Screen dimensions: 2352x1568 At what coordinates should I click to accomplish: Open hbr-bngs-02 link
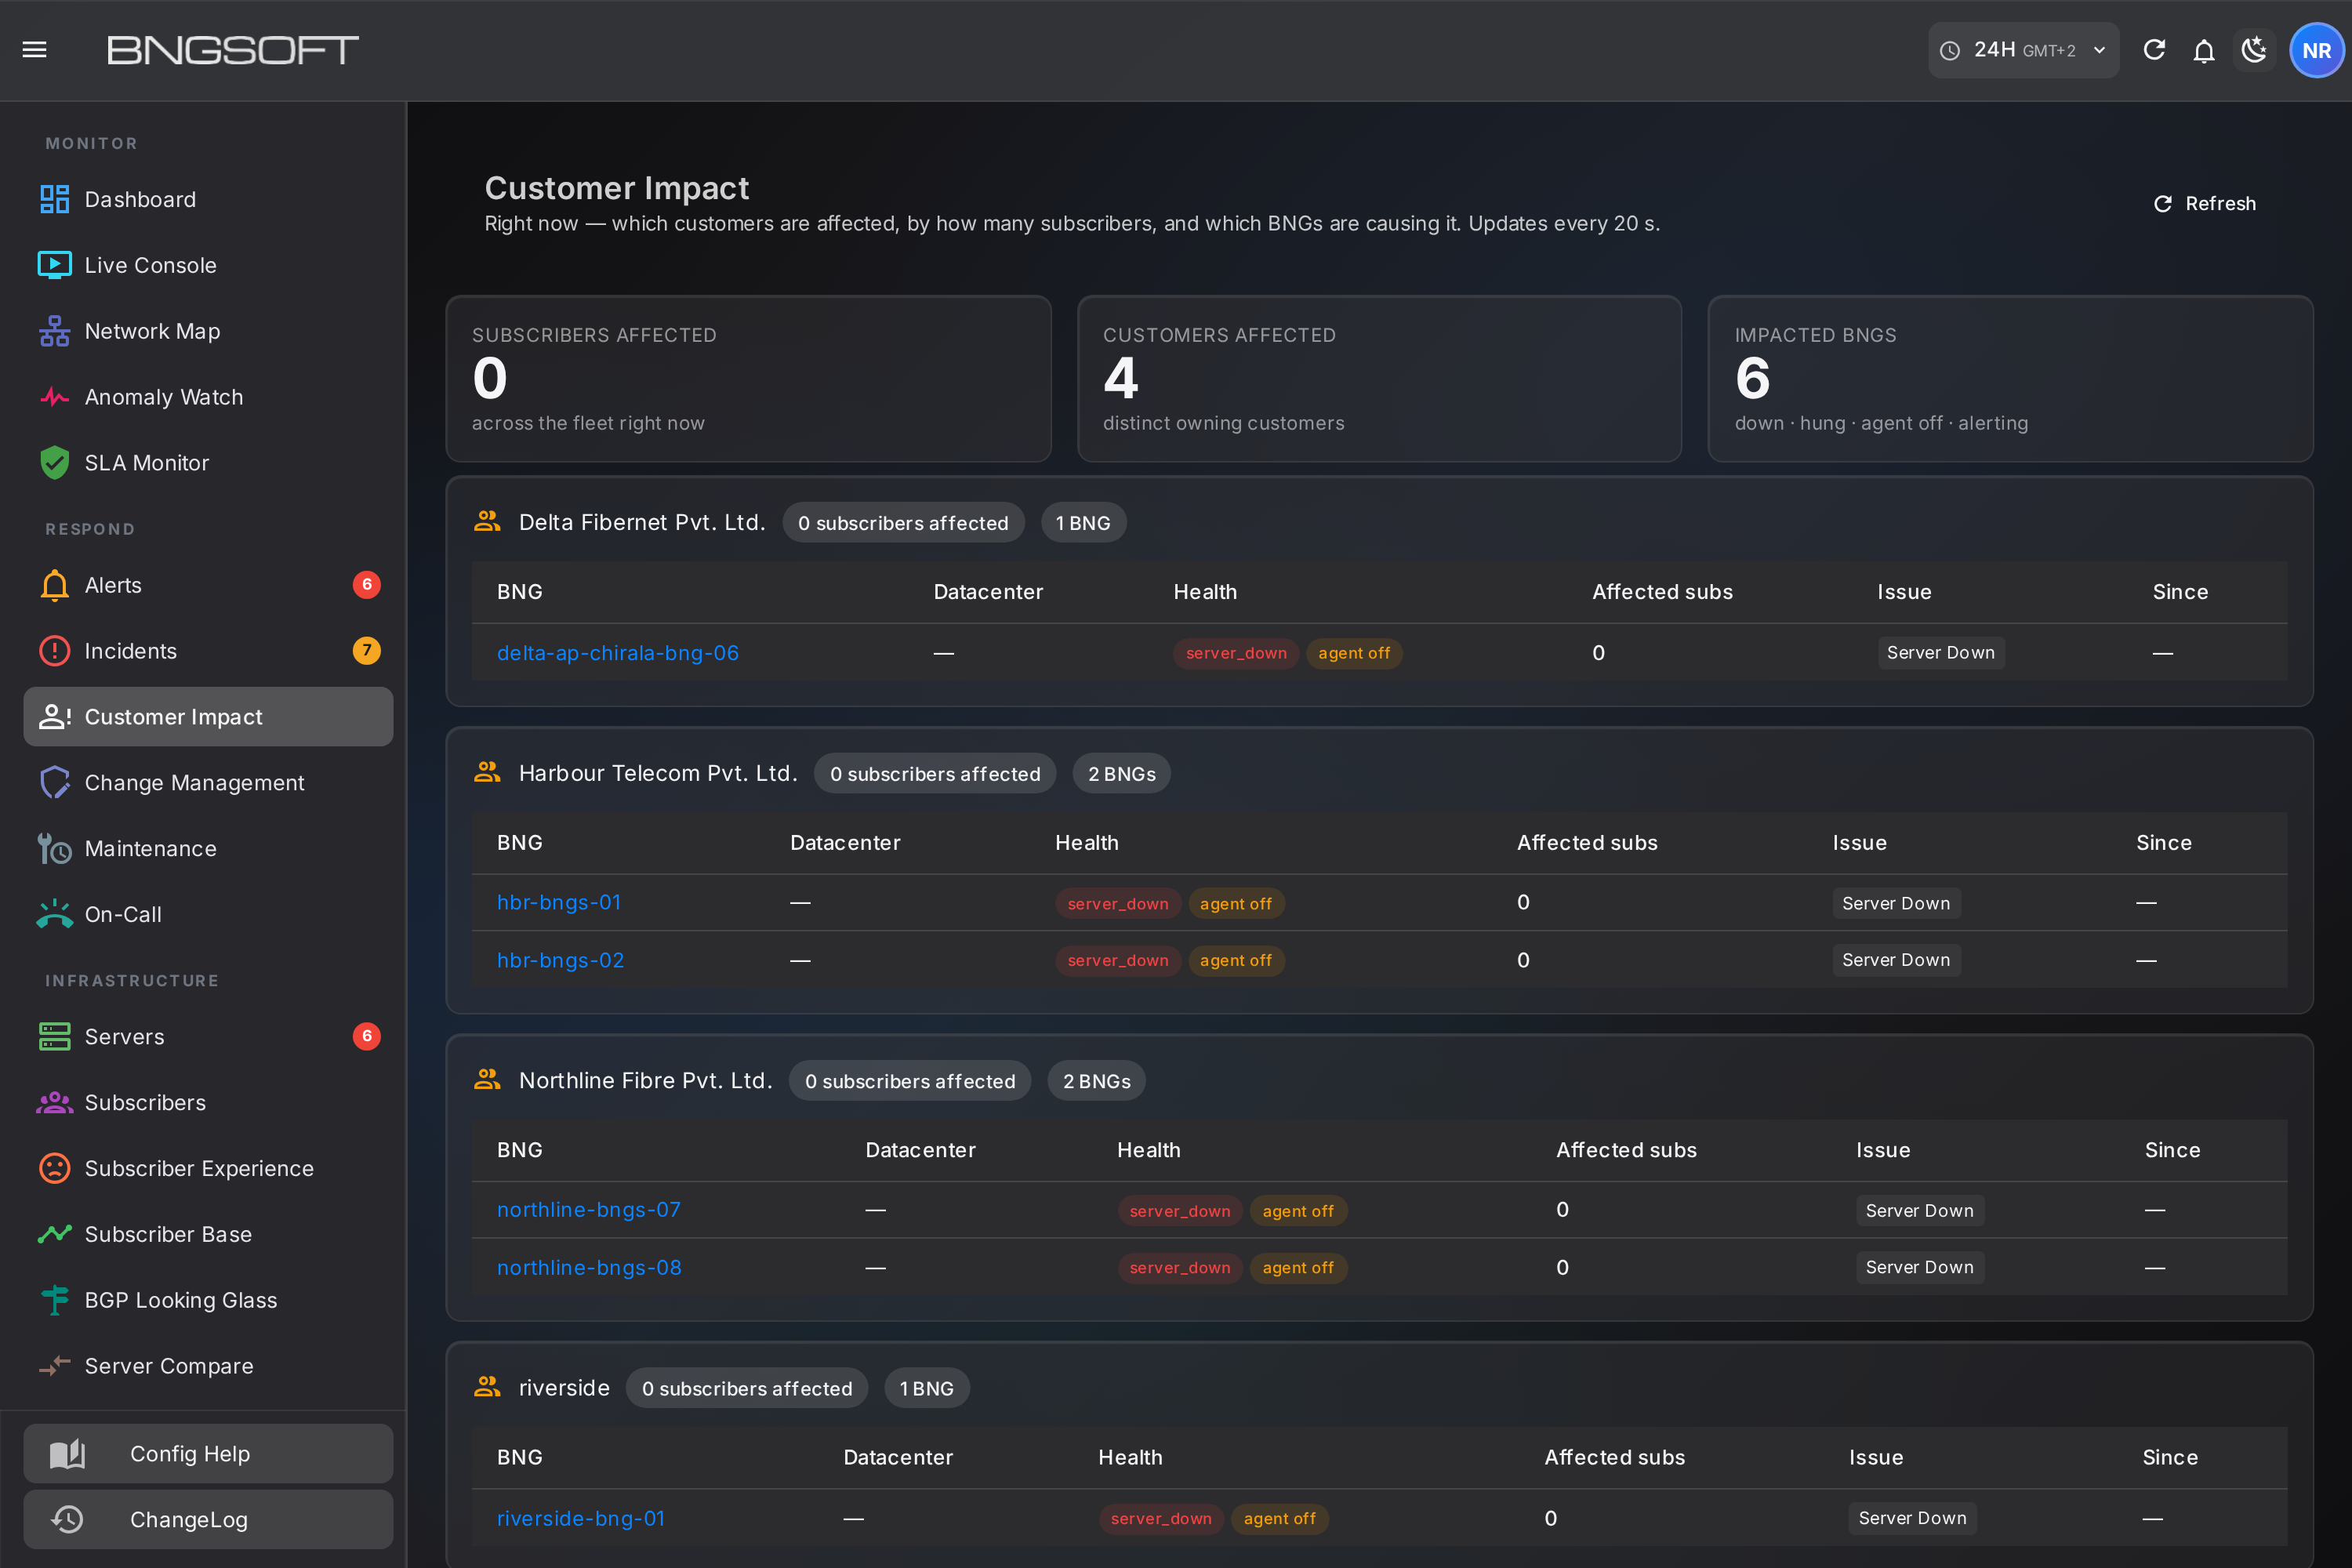(x=560, y=961)
